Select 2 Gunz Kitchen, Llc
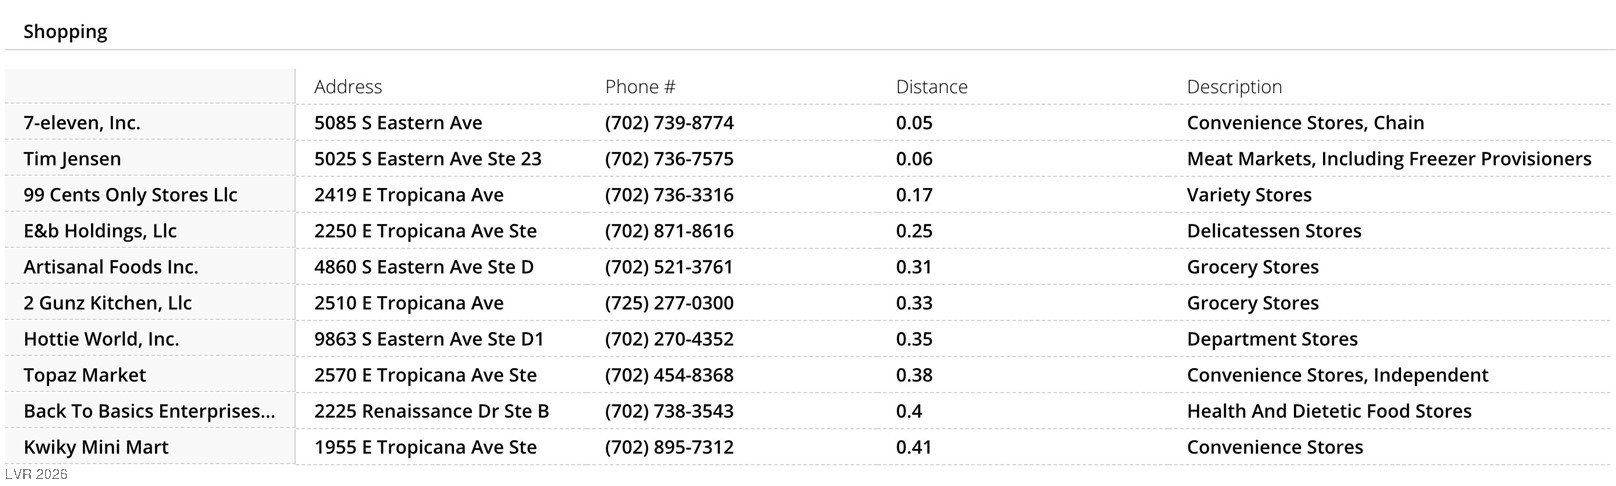Image resolution: width=1616 pixels, height=486 pixels. point(107,303)
